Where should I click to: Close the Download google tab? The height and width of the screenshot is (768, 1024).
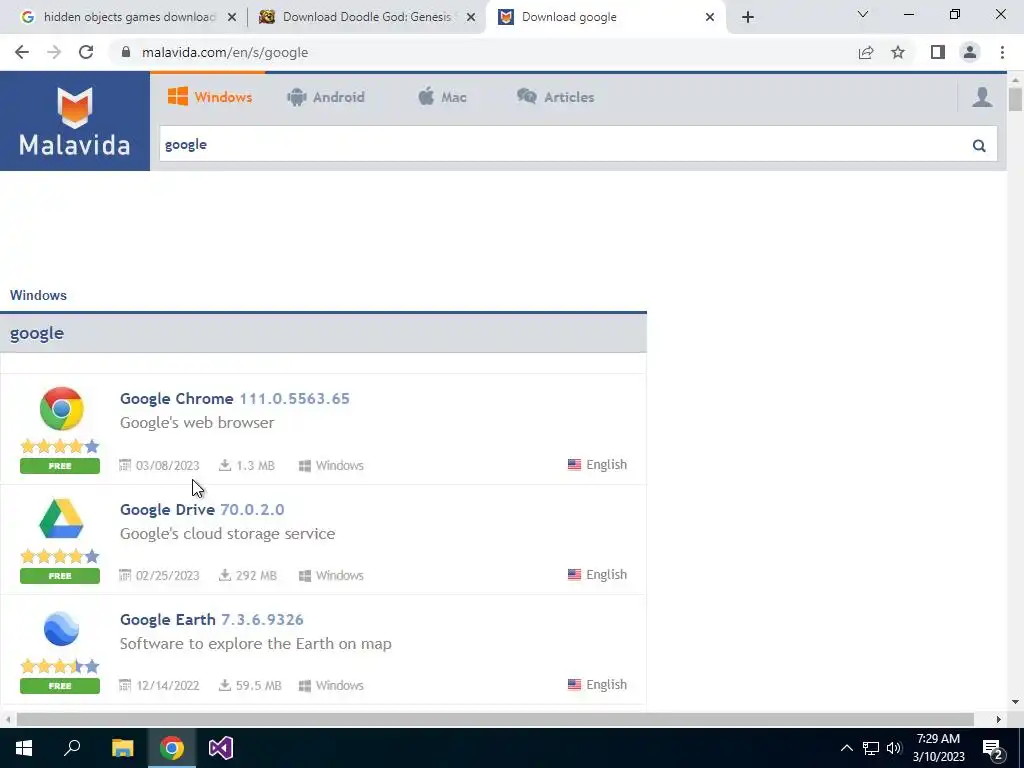coord(710,18)
